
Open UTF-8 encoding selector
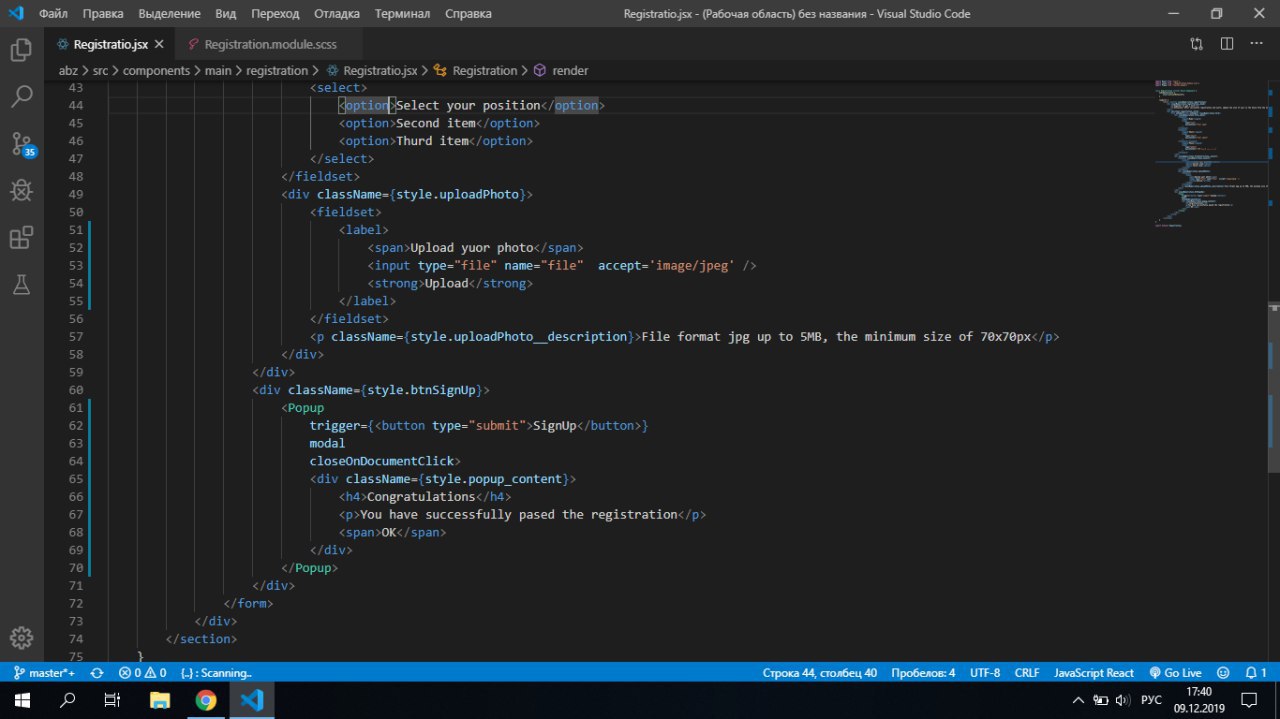(x=984, y=673)
